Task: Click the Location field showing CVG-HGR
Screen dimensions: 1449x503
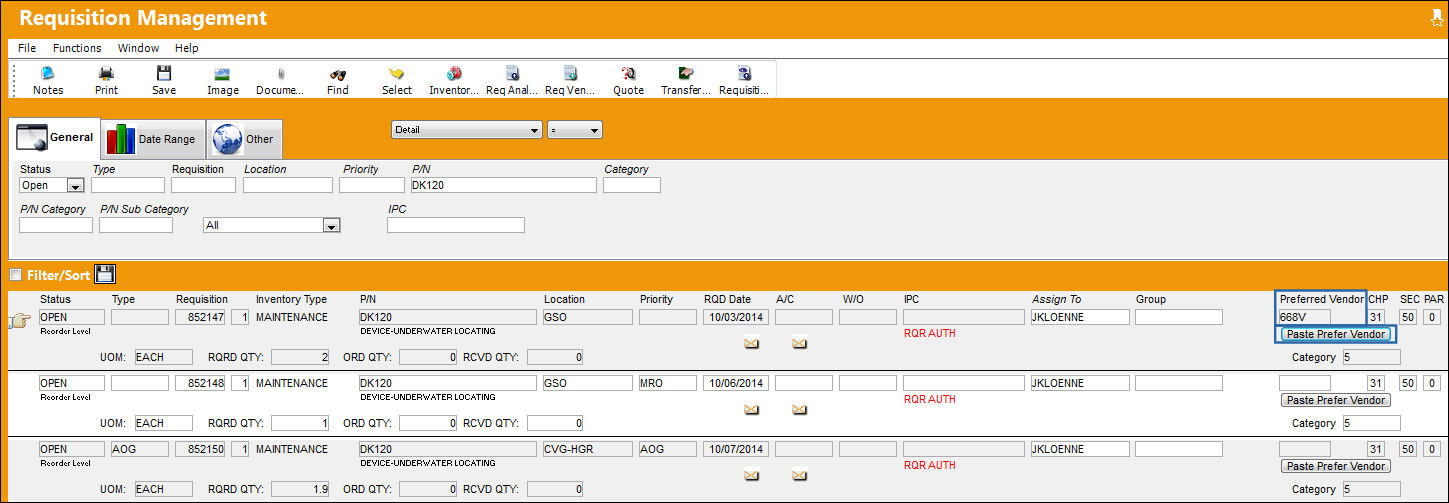Action: [x=588, y=449]
